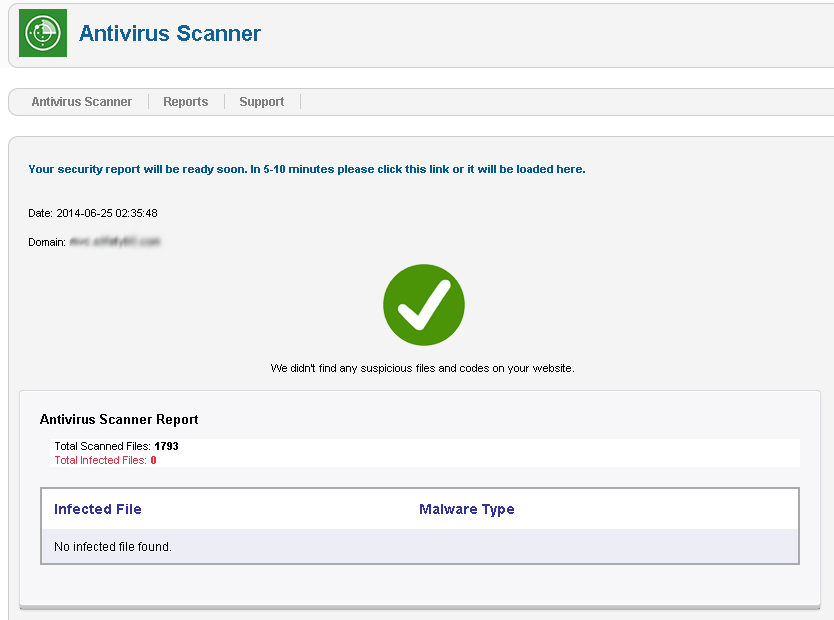Click the Malware Type column header
The image size is (834, 620).
(466, 509)
